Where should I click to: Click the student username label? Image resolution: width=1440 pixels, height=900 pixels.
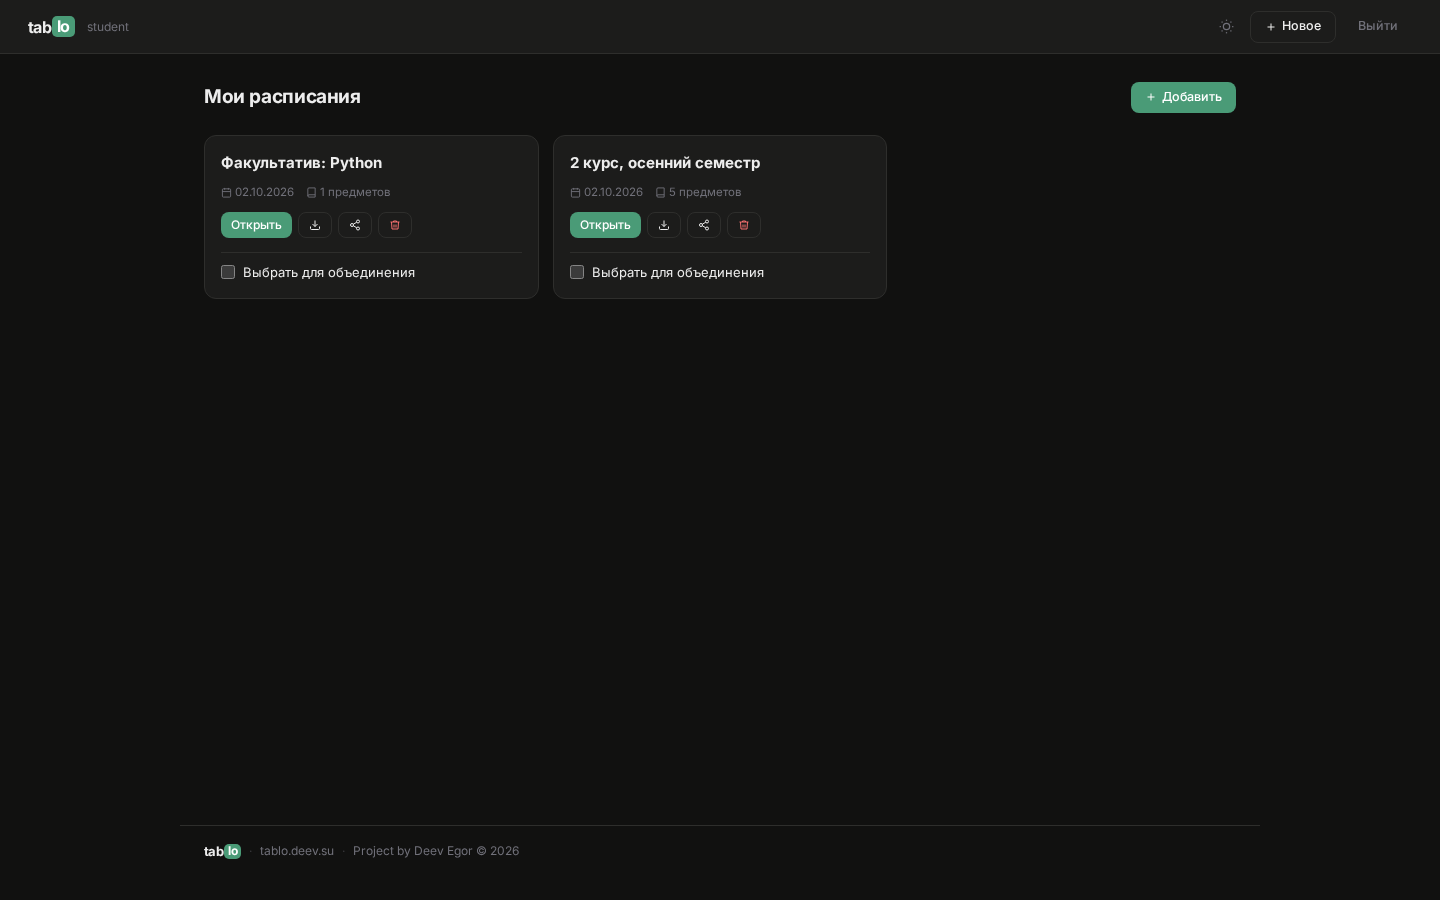tap(108, 27)
